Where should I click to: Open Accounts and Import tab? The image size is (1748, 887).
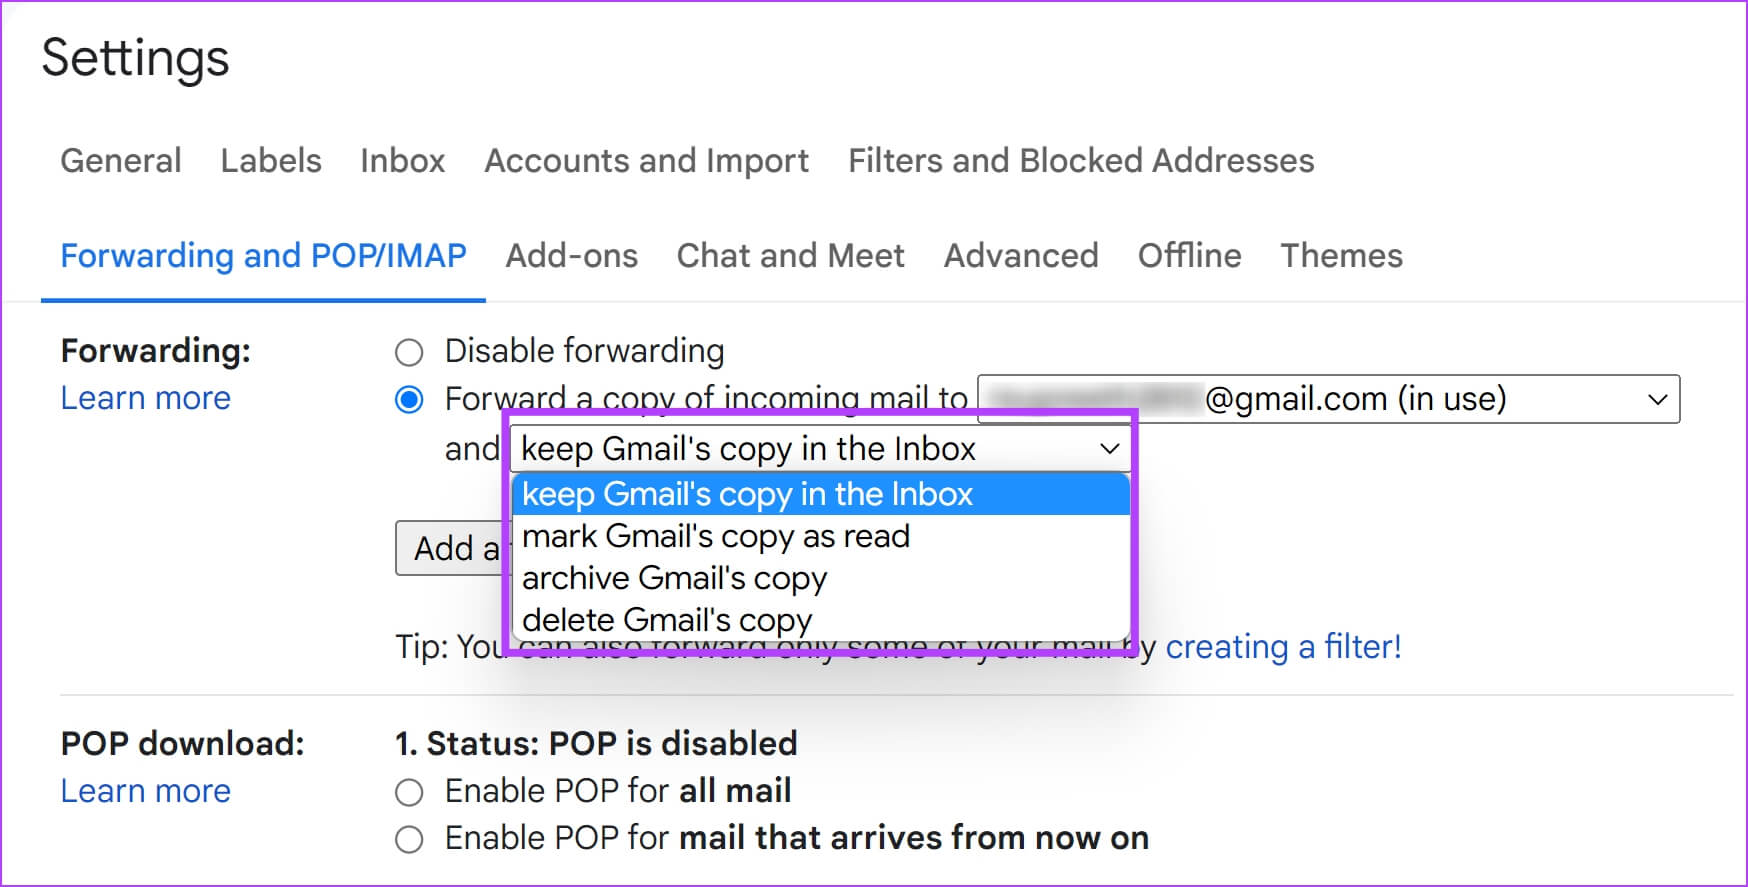(x=647, y=161)
